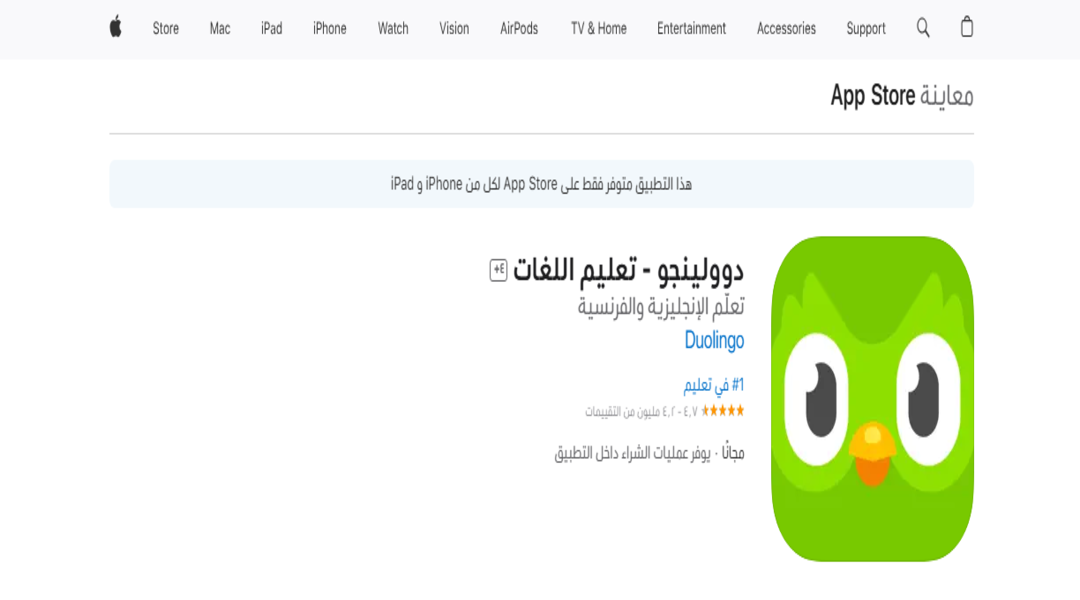This screenshot has height=600, width=1080.
Task: Click the five-star rating icons
Action: (x=723, y=411)
